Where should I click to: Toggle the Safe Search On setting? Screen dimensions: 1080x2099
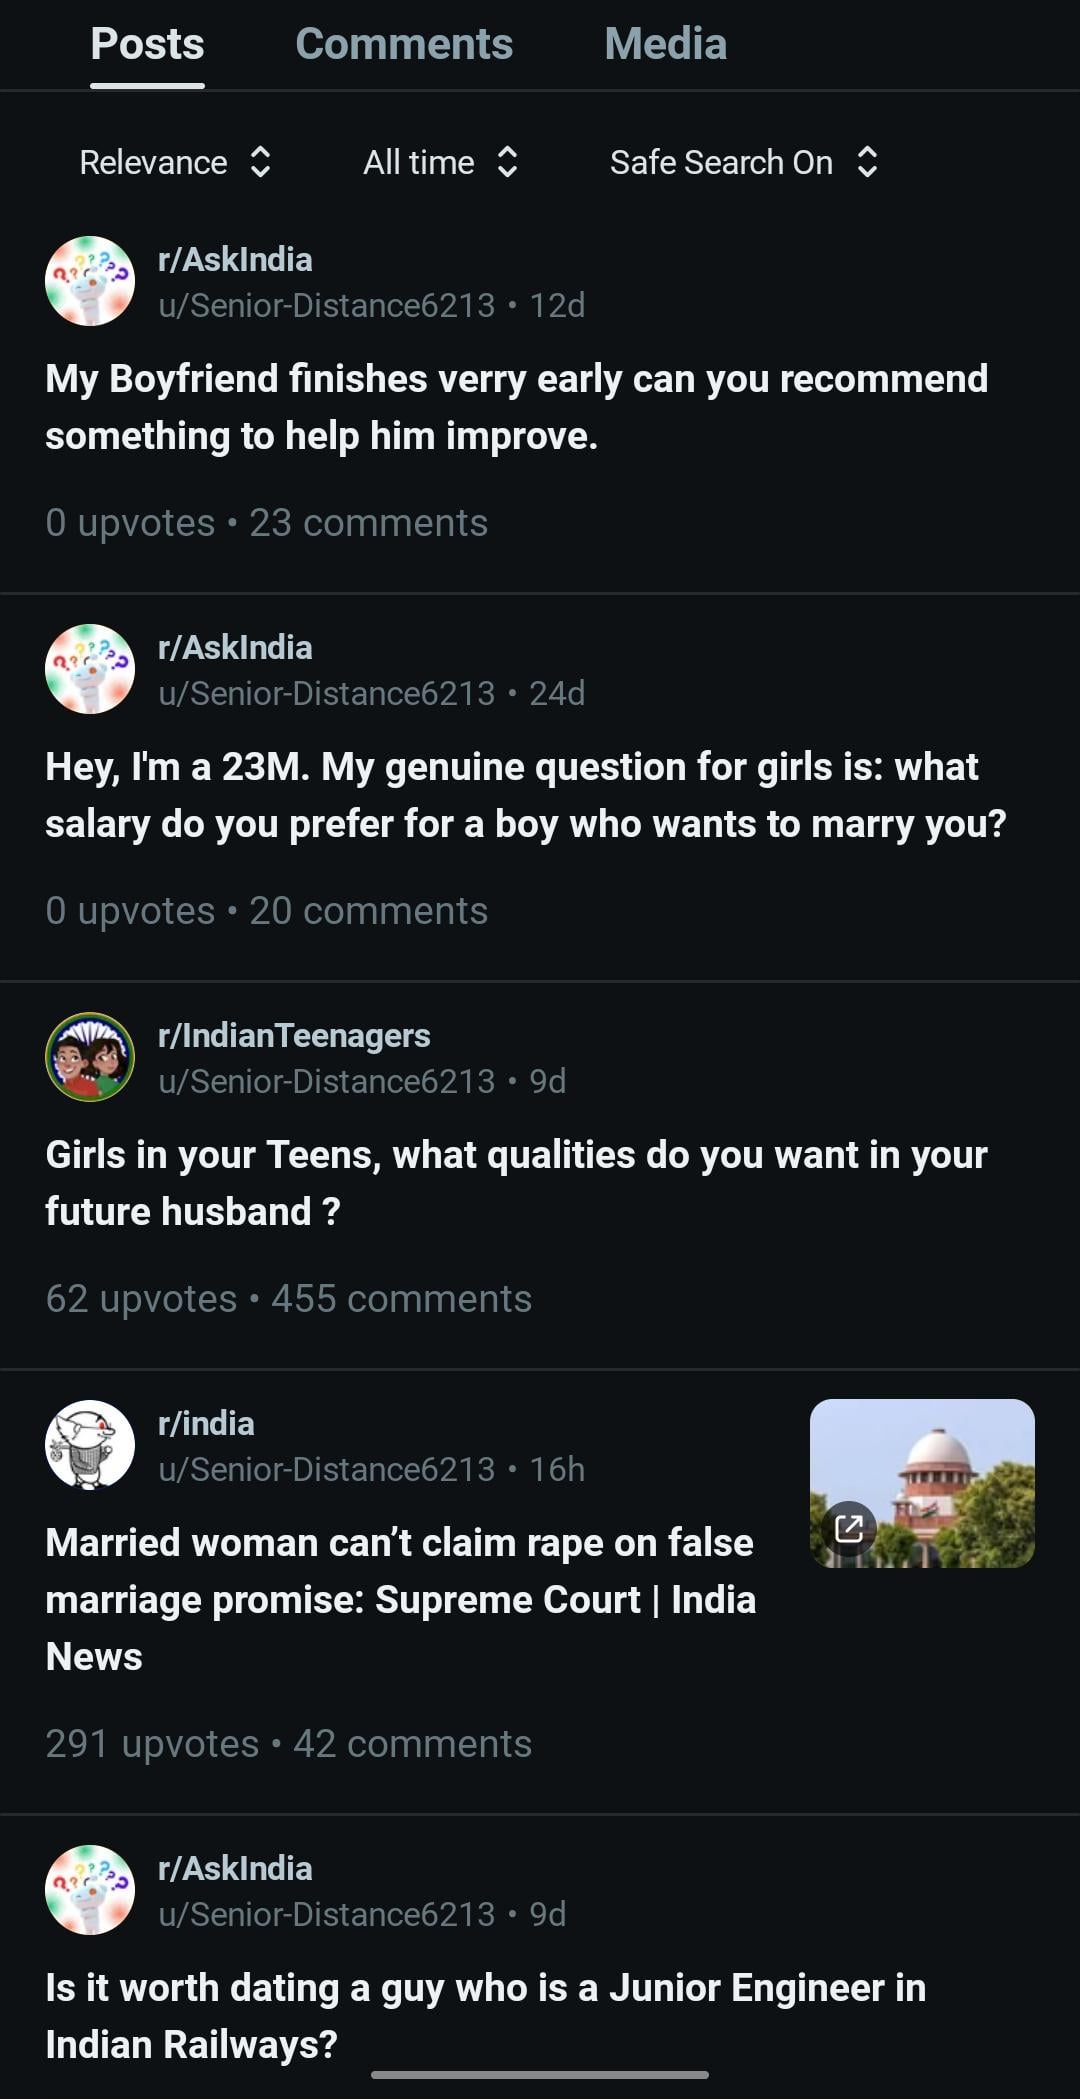click(x=744, y=162)
